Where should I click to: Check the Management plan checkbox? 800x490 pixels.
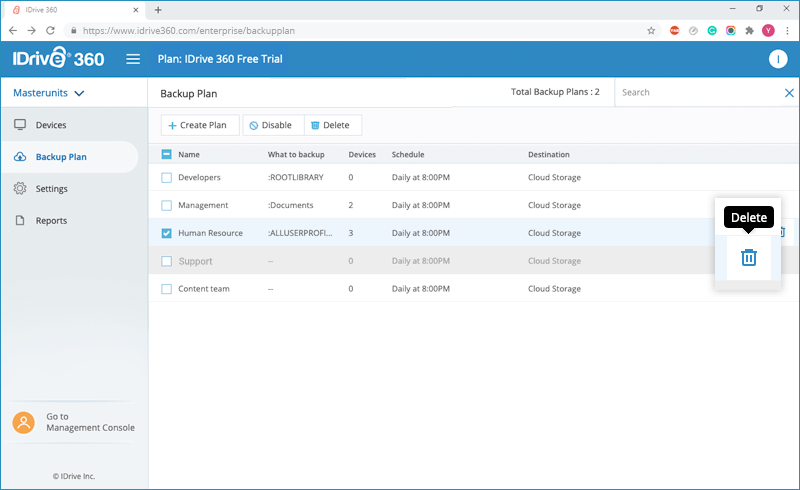166,205
